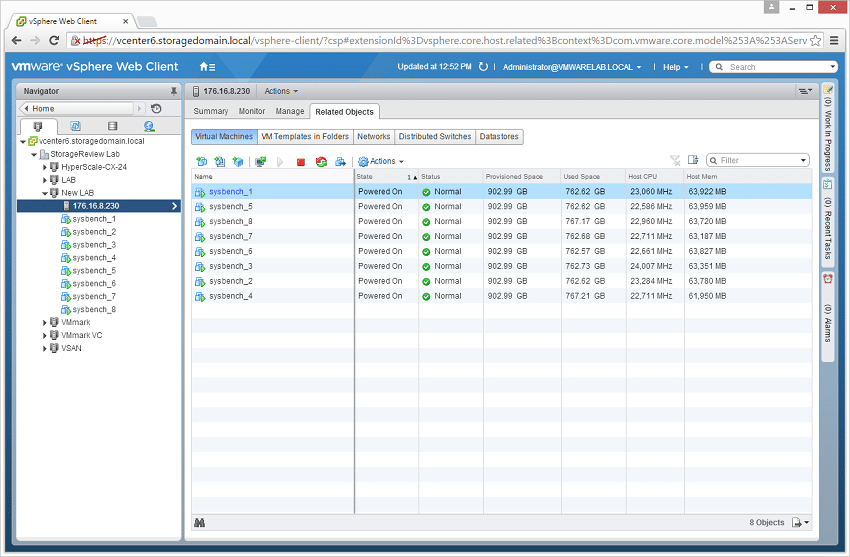This screenshot has width=850, height=557.
Task: Click the Filter input field
Action: click(757, 160)
